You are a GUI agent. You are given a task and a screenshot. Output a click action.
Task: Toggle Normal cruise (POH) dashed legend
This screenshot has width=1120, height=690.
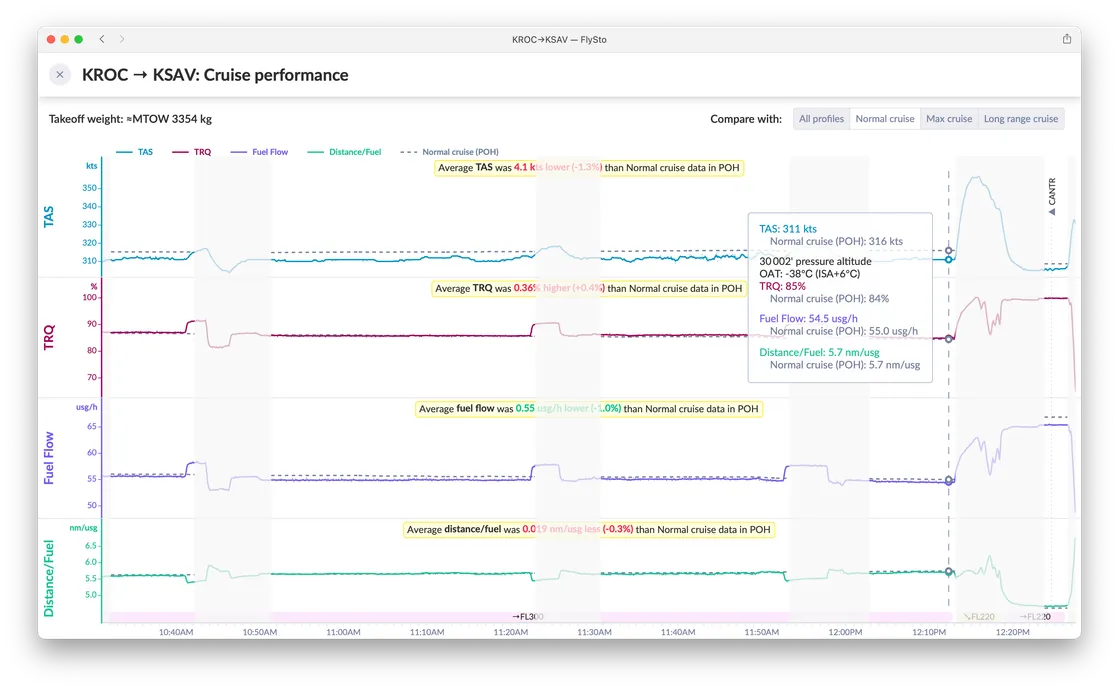(x=449, y=152)
